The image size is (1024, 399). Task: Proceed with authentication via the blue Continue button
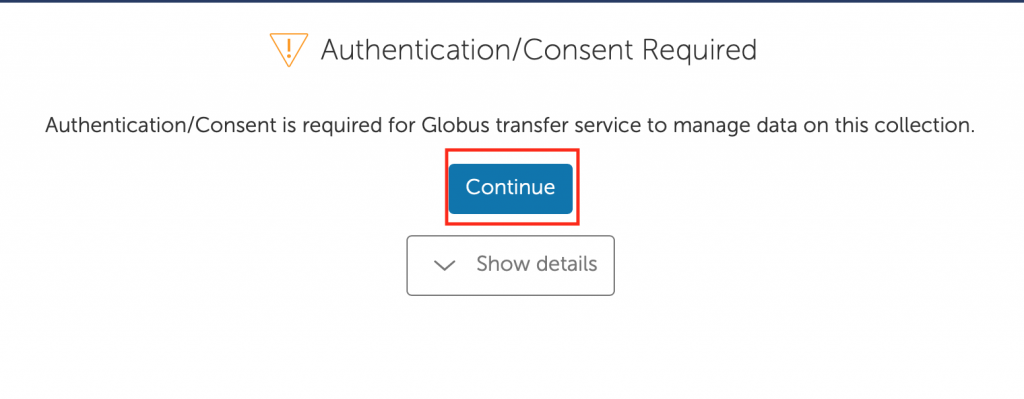click(x=511, y=188)
